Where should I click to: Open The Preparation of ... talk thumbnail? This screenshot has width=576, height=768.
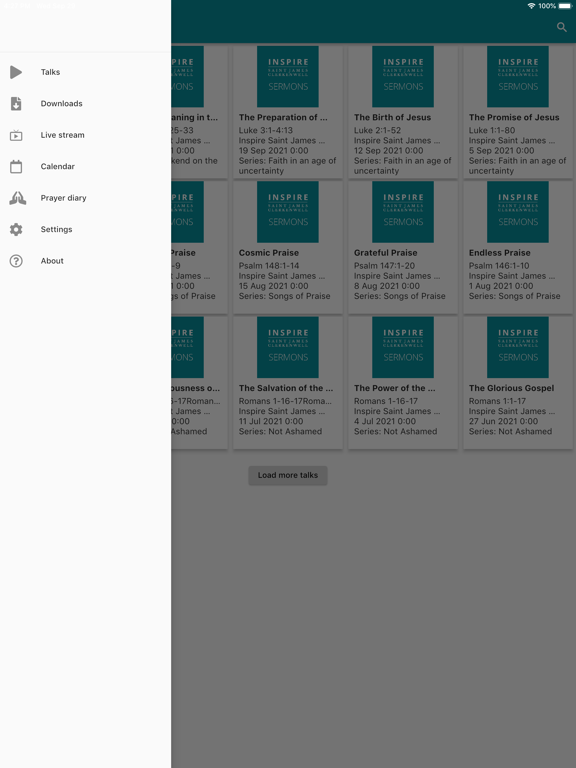288,76
